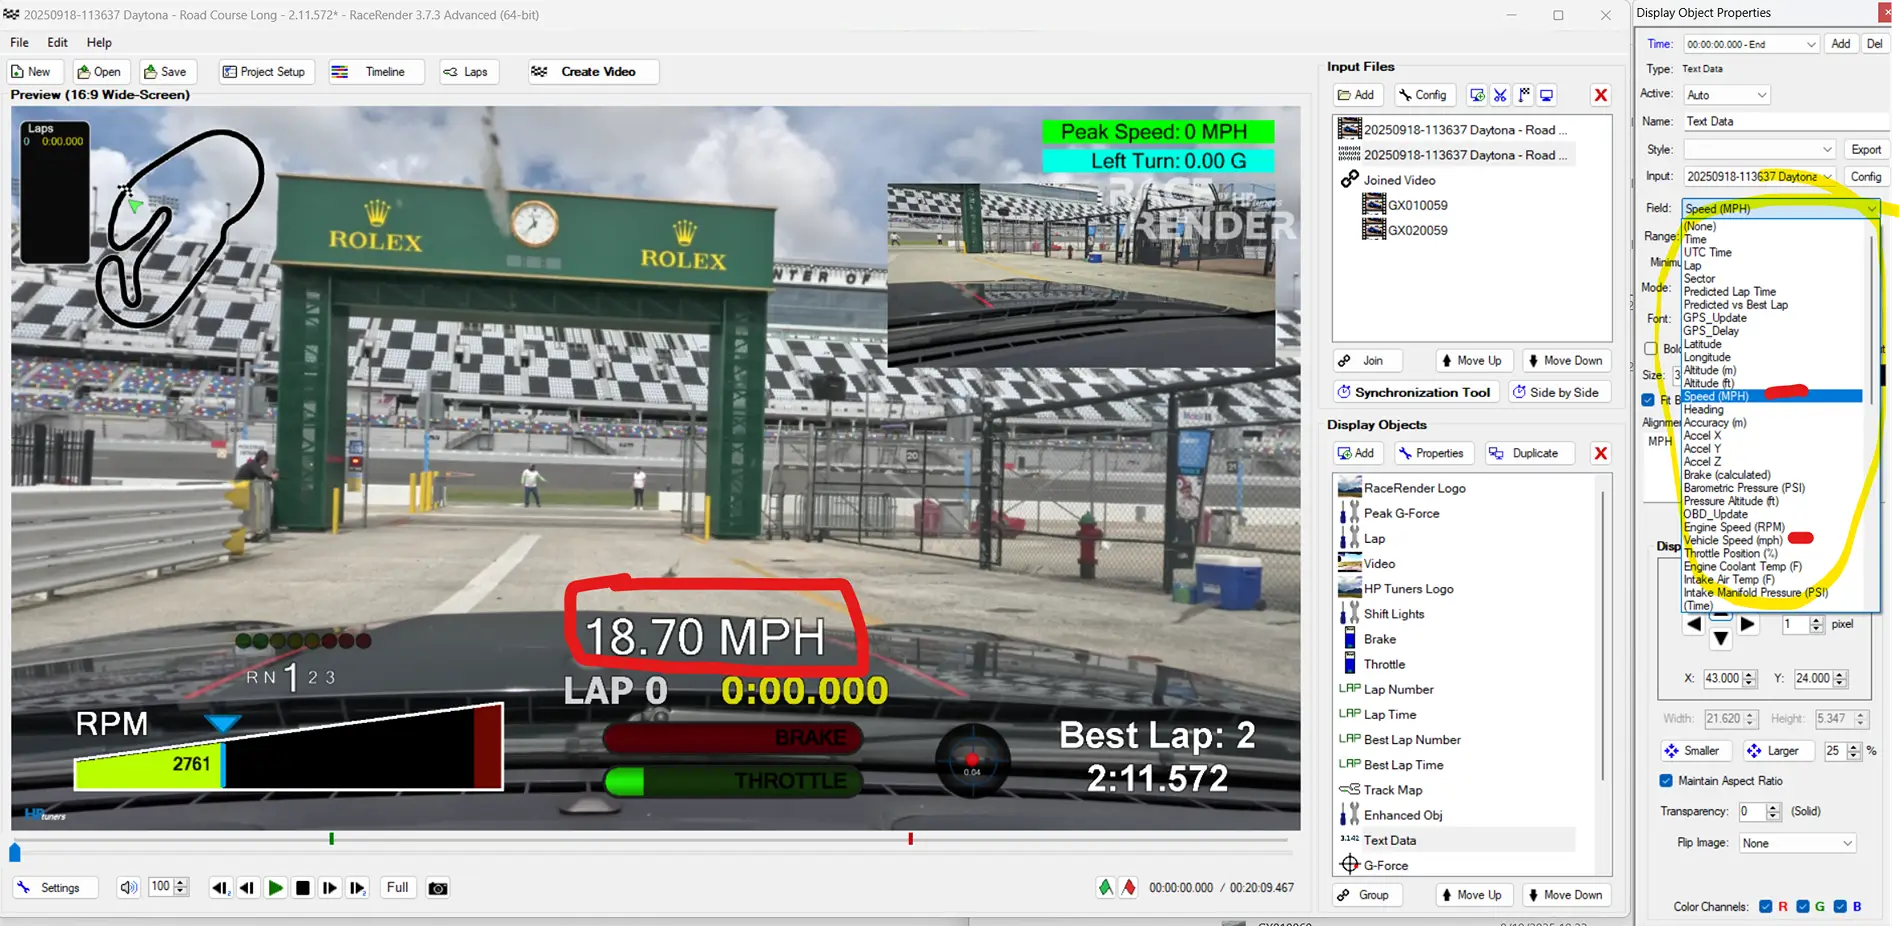Toggle the R color channel checkbox

pos(1765,907)
